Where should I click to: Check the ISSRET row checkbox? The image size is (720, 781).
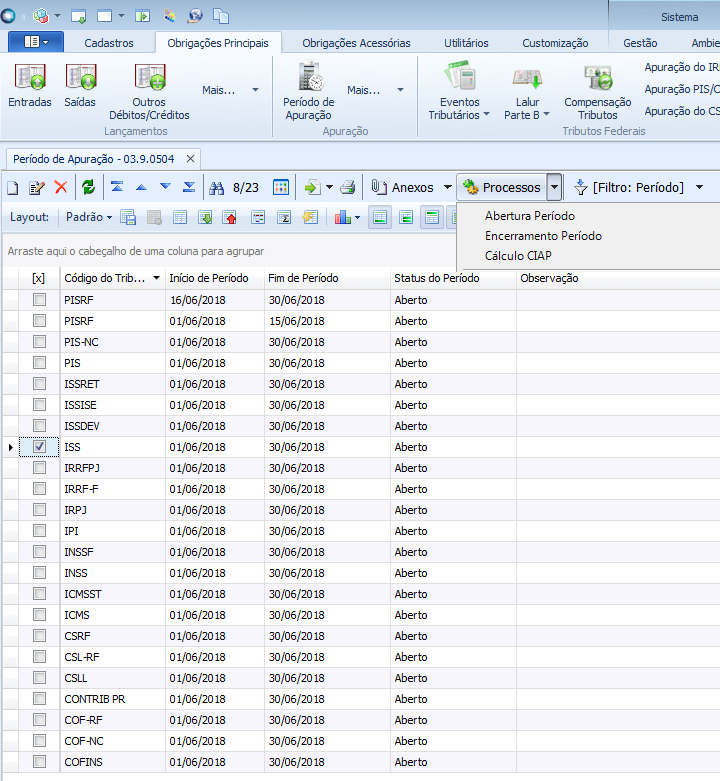[39, 384]
